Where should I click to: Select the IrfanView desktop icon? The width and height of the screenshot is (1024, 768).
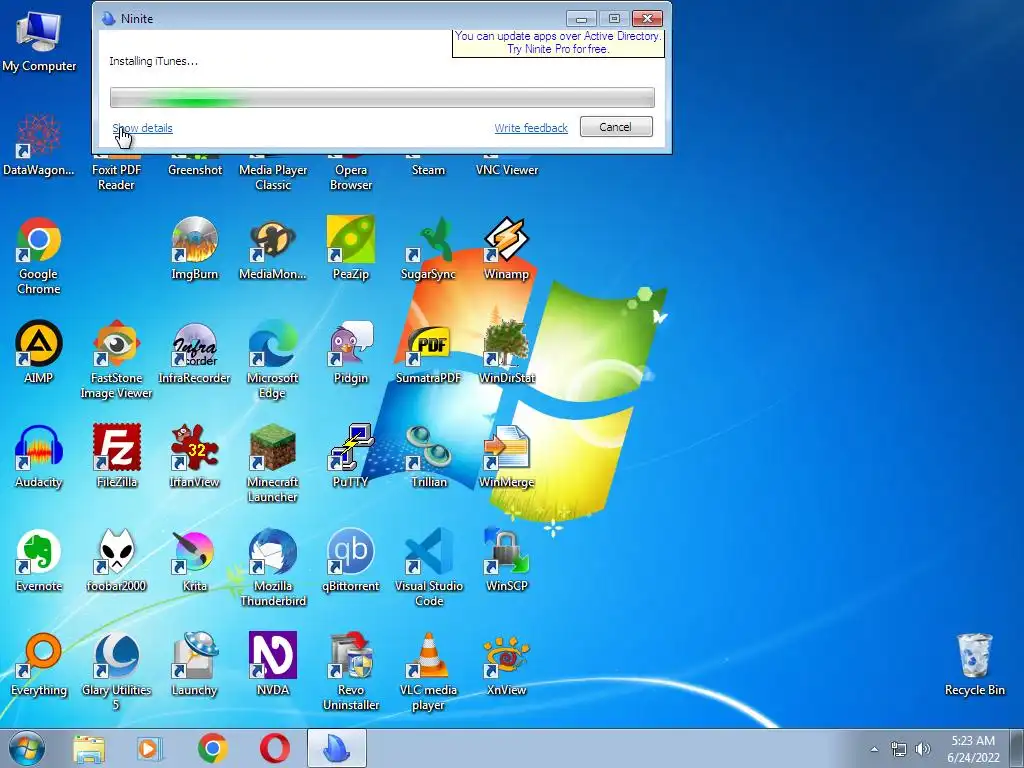click(x=195, y=456)
